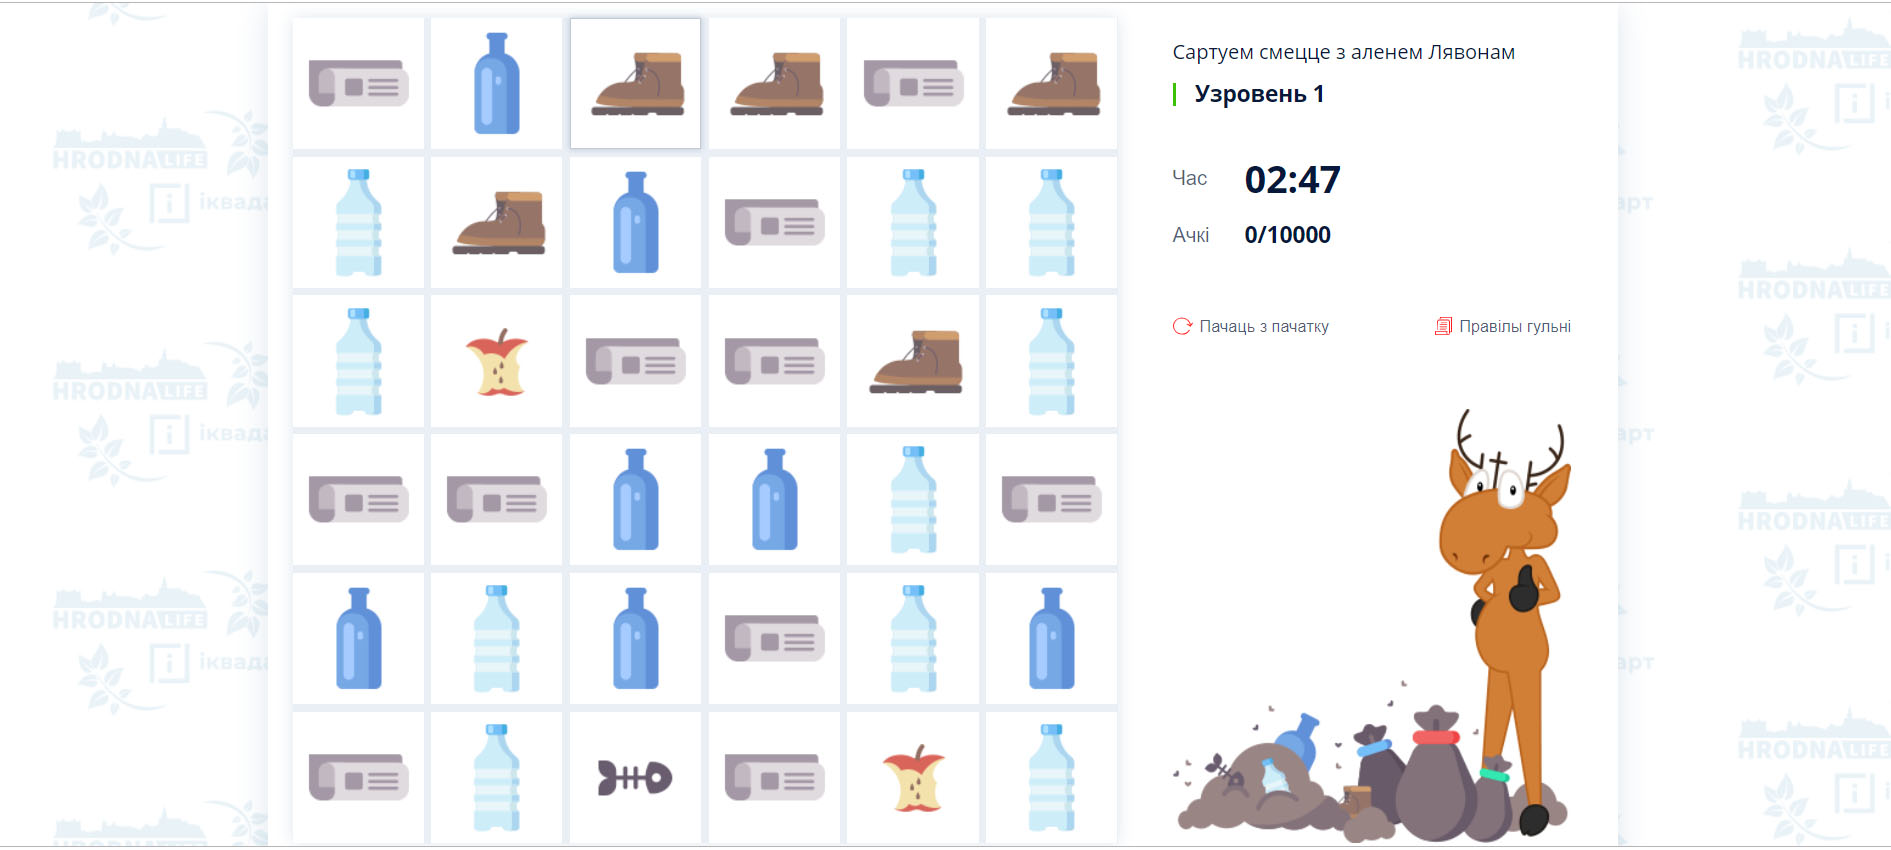Select the newspaper tile in the fifth row

[x=774, y=638]
